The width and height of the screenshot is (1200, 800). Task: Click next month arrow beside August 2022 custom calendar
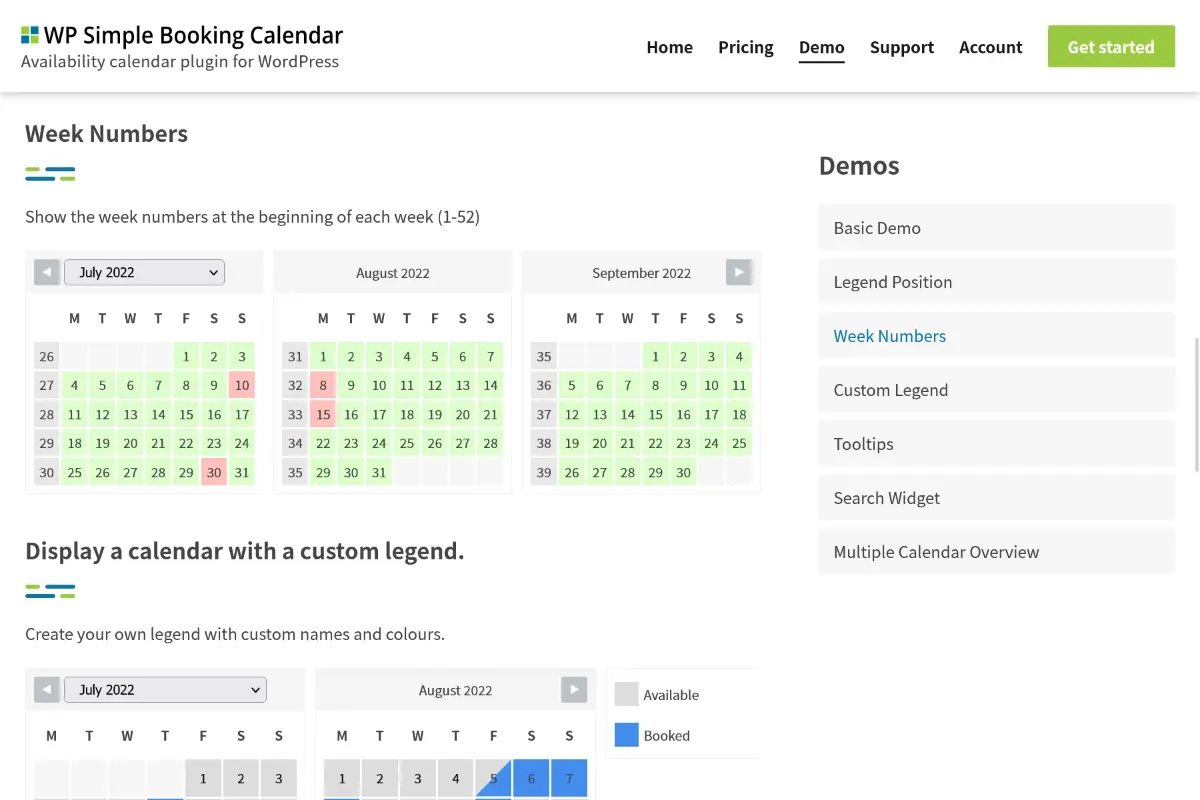(574, 689)
